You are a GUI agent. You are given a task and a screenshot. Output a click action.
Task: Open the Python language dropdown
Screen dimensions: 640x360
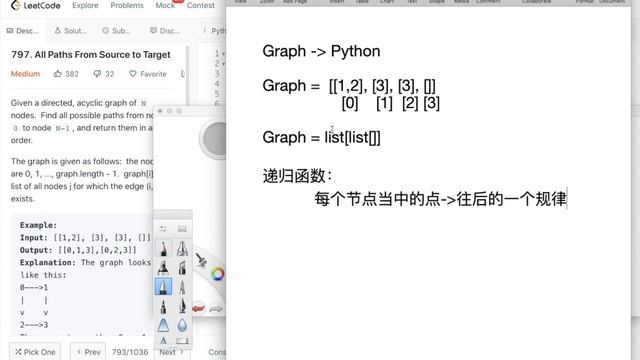point(217,31)
